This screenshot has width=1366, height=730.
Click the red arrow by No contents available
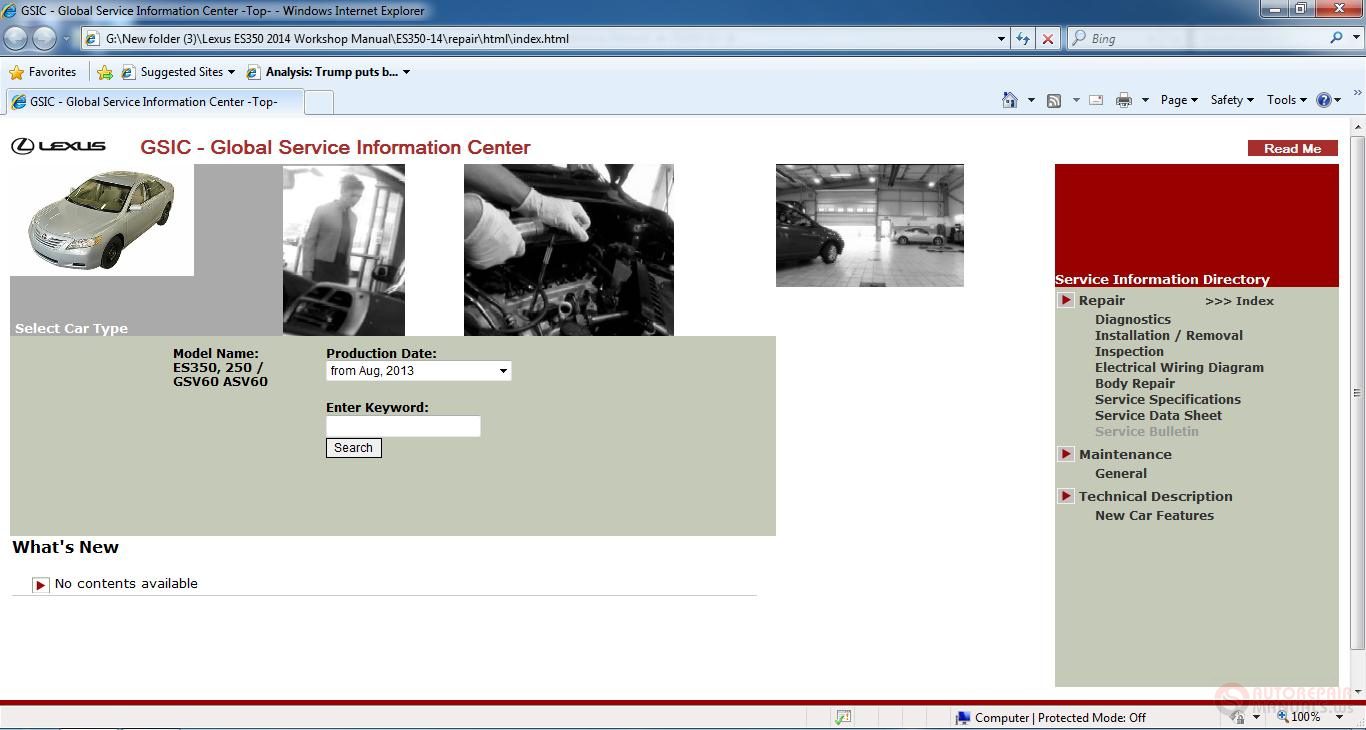tap(40, 585)
